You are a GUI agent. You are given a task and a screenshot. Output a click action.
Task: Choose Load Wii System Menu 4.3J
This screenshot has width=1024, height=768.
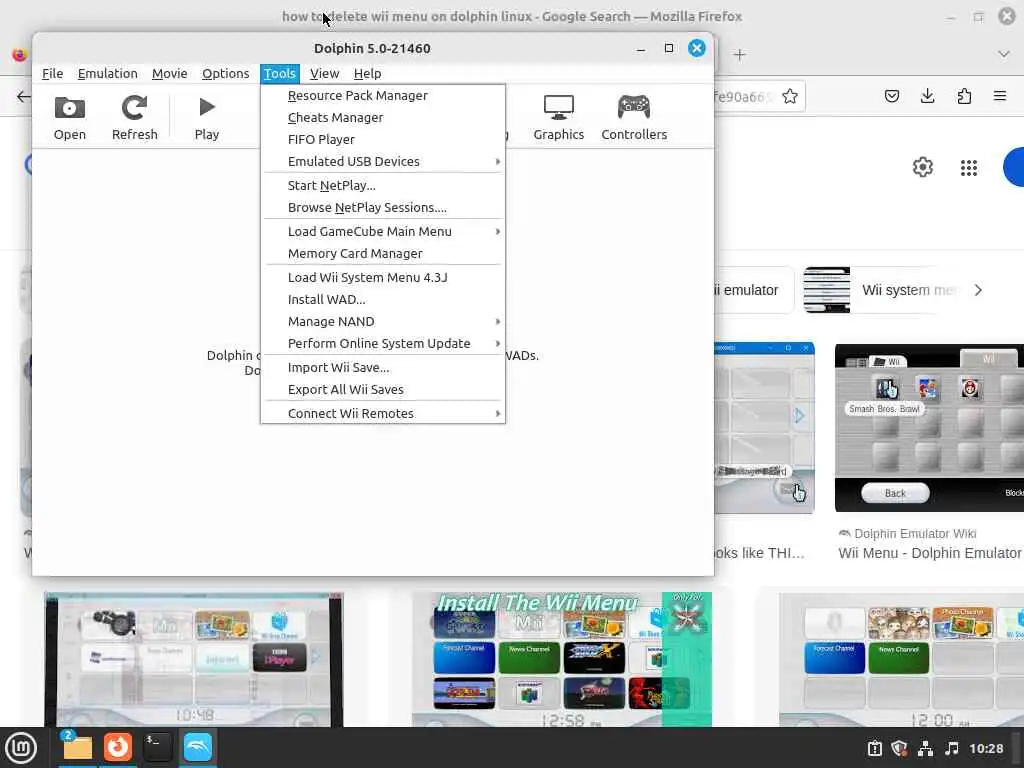click(383, 278)
